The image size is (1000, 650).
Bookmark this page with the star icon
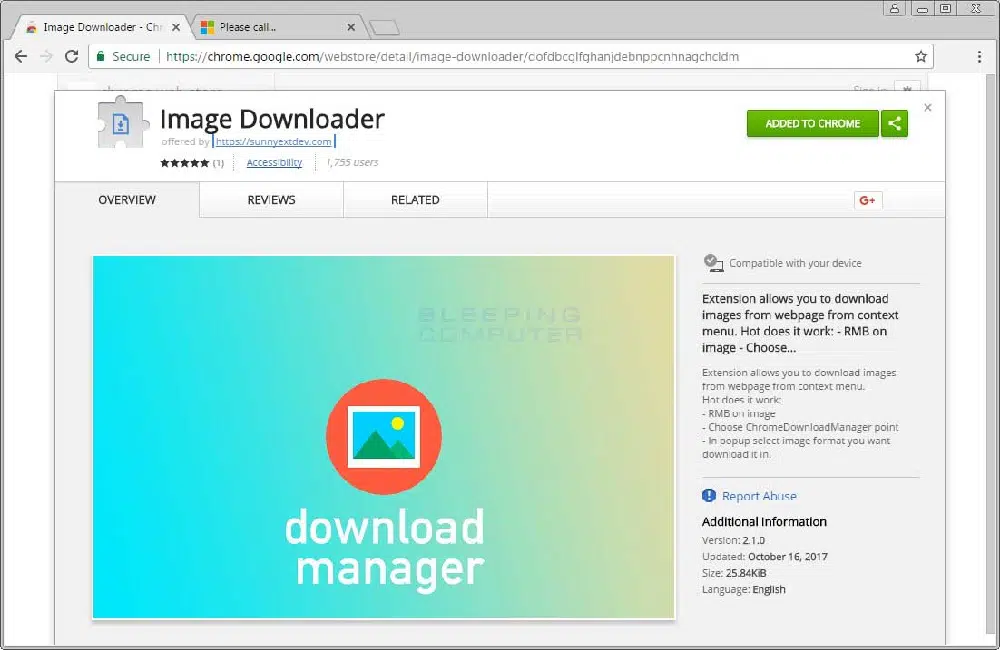(921, 57)
